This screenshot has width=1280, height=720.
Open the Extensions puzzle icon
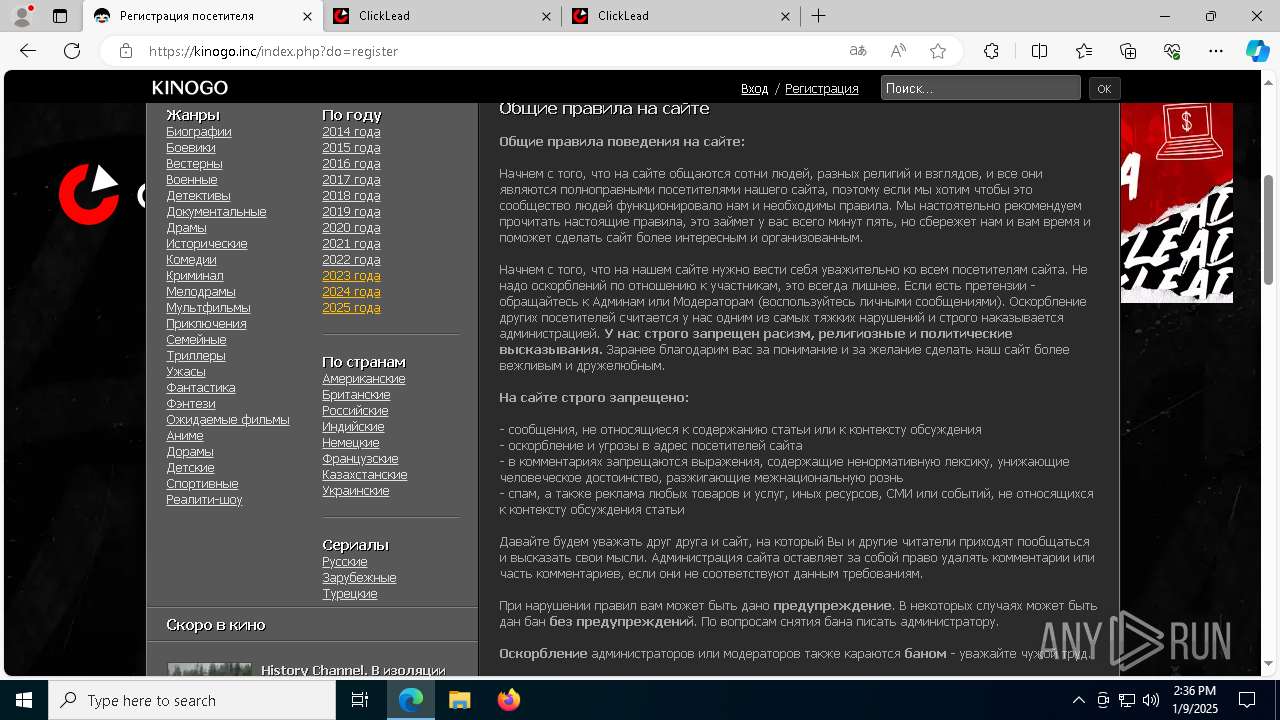pyautogui.click(x=991, y=51)
